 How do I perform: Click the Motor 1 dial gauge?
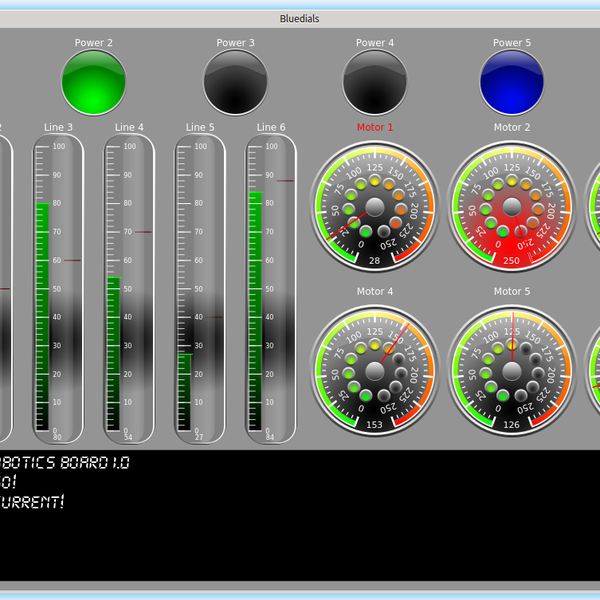pyautogui.click(x=375, y=206)
